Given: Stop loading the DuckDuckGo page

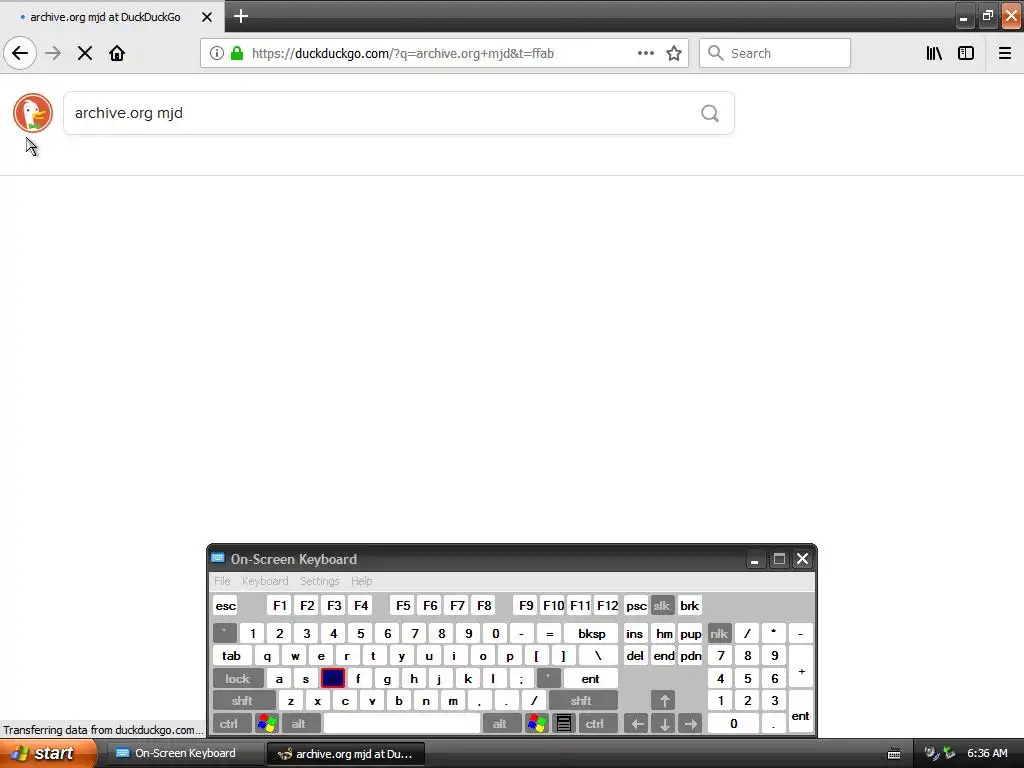Looking at the screenshot, I should (85, 53).
